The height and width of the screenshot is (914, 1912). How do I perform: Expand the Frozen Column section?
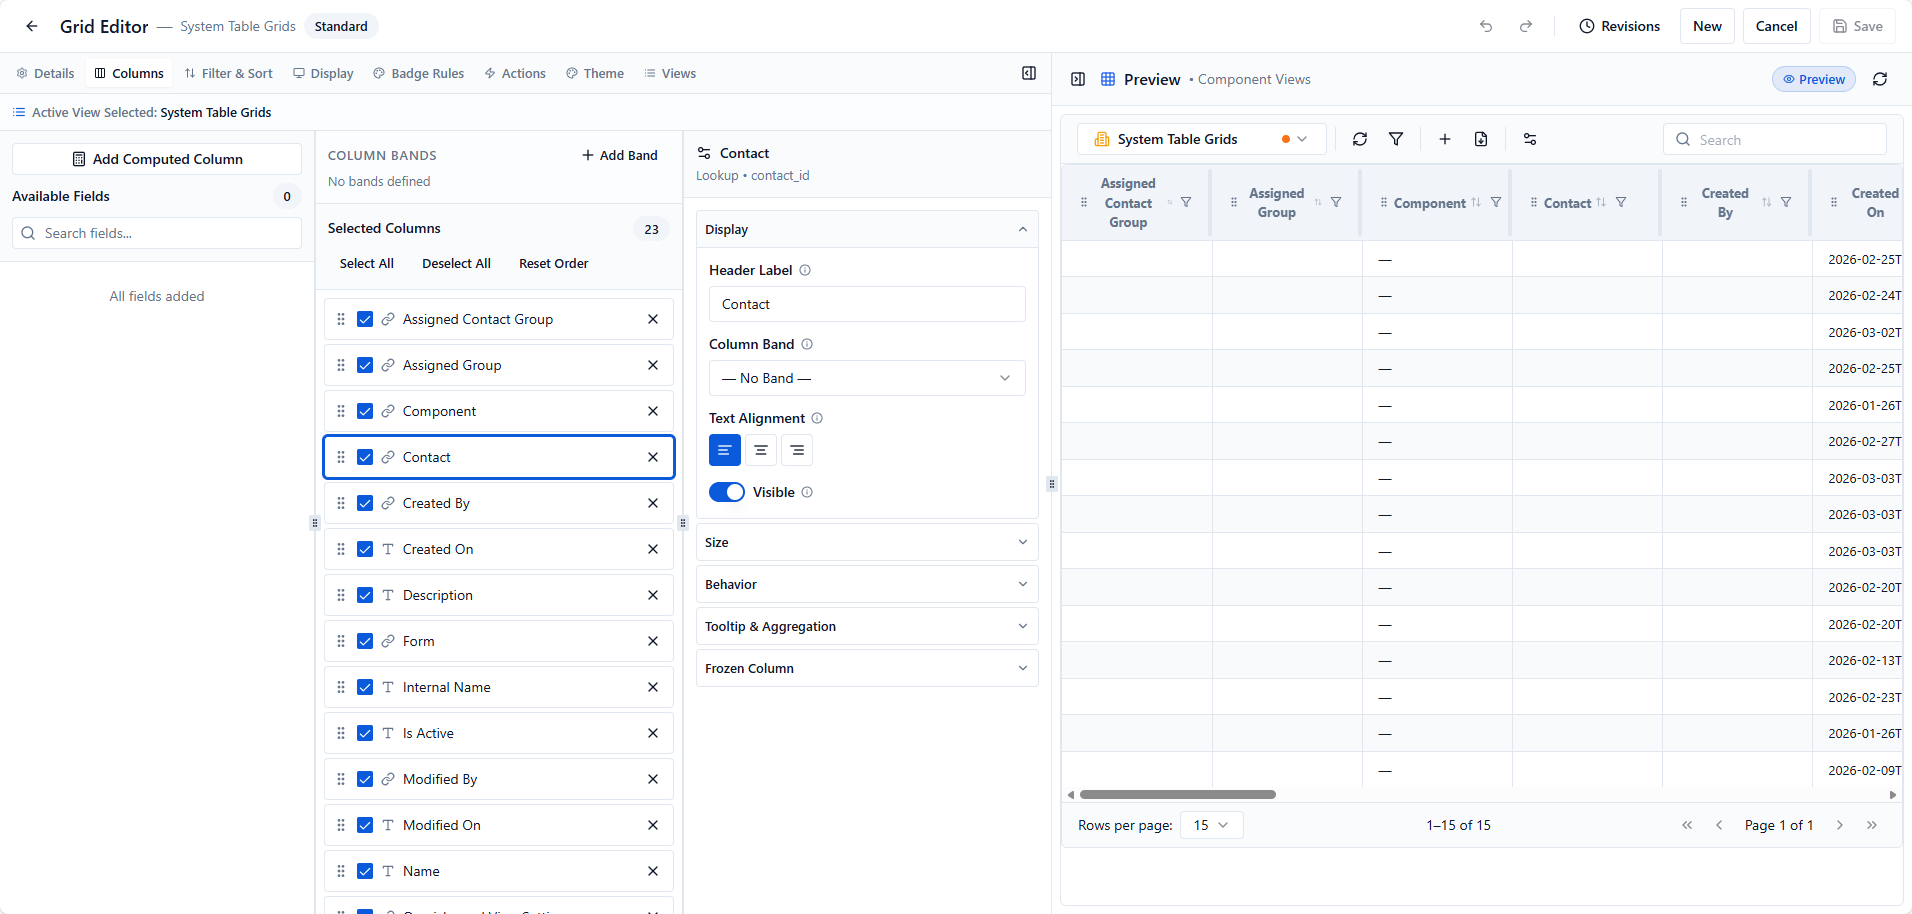tap(867, 668)
